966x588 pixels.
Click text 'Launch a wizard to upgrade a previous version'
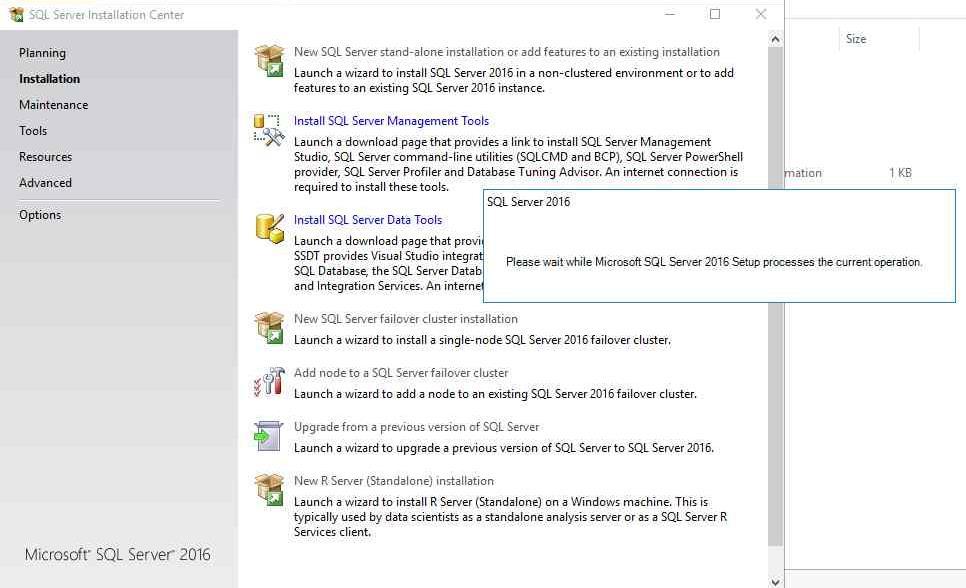504,447
